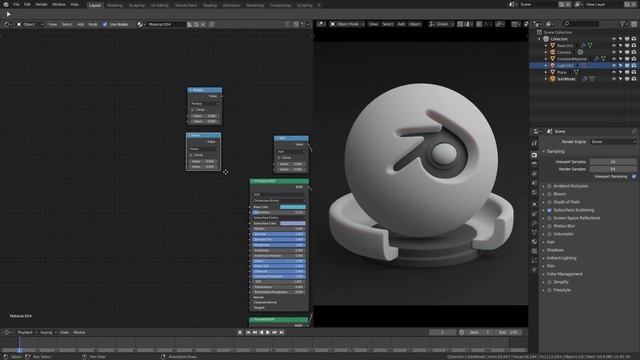
Task: Collapse the Collection tree item
Action: [540, 39]
